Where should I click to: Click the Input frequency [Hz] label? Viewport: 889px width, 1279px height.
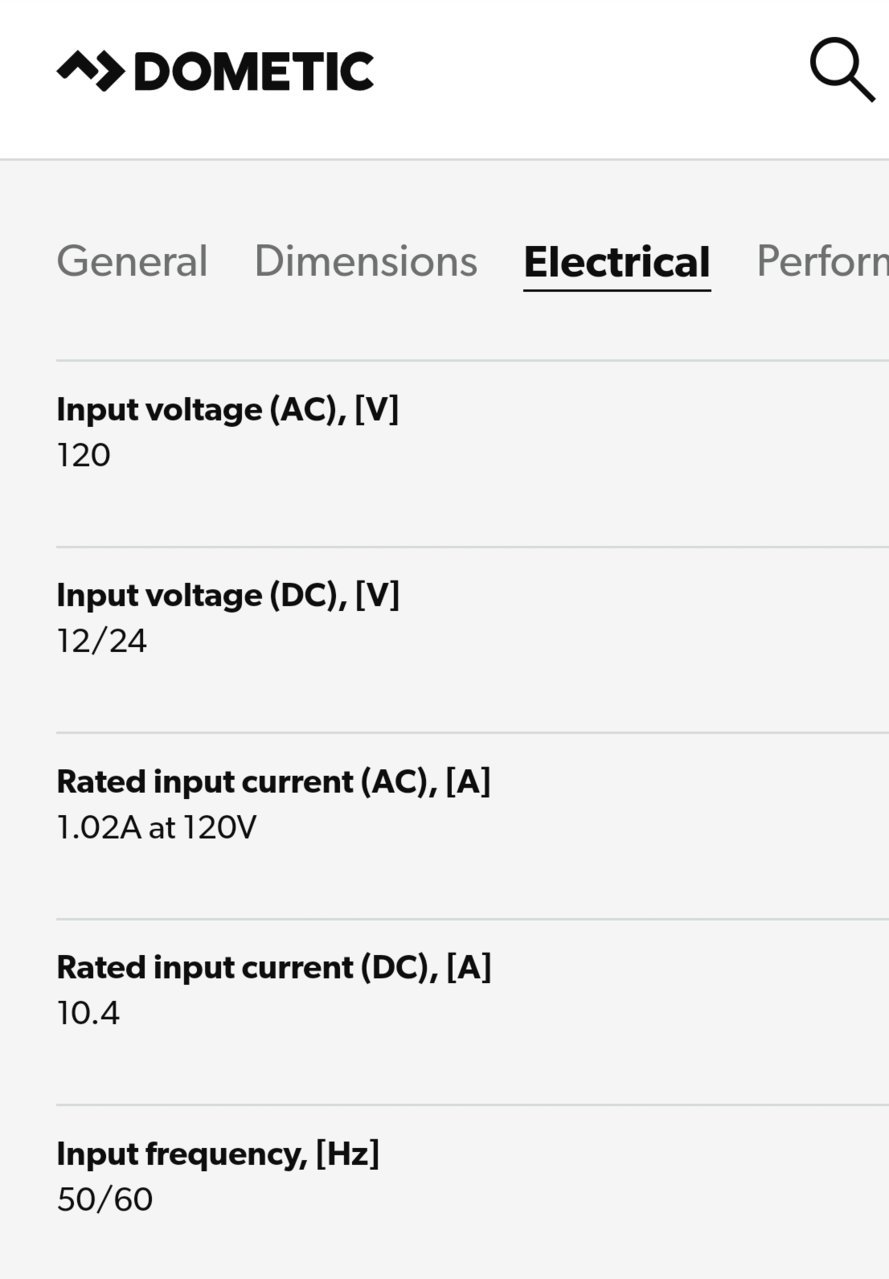218,1153
